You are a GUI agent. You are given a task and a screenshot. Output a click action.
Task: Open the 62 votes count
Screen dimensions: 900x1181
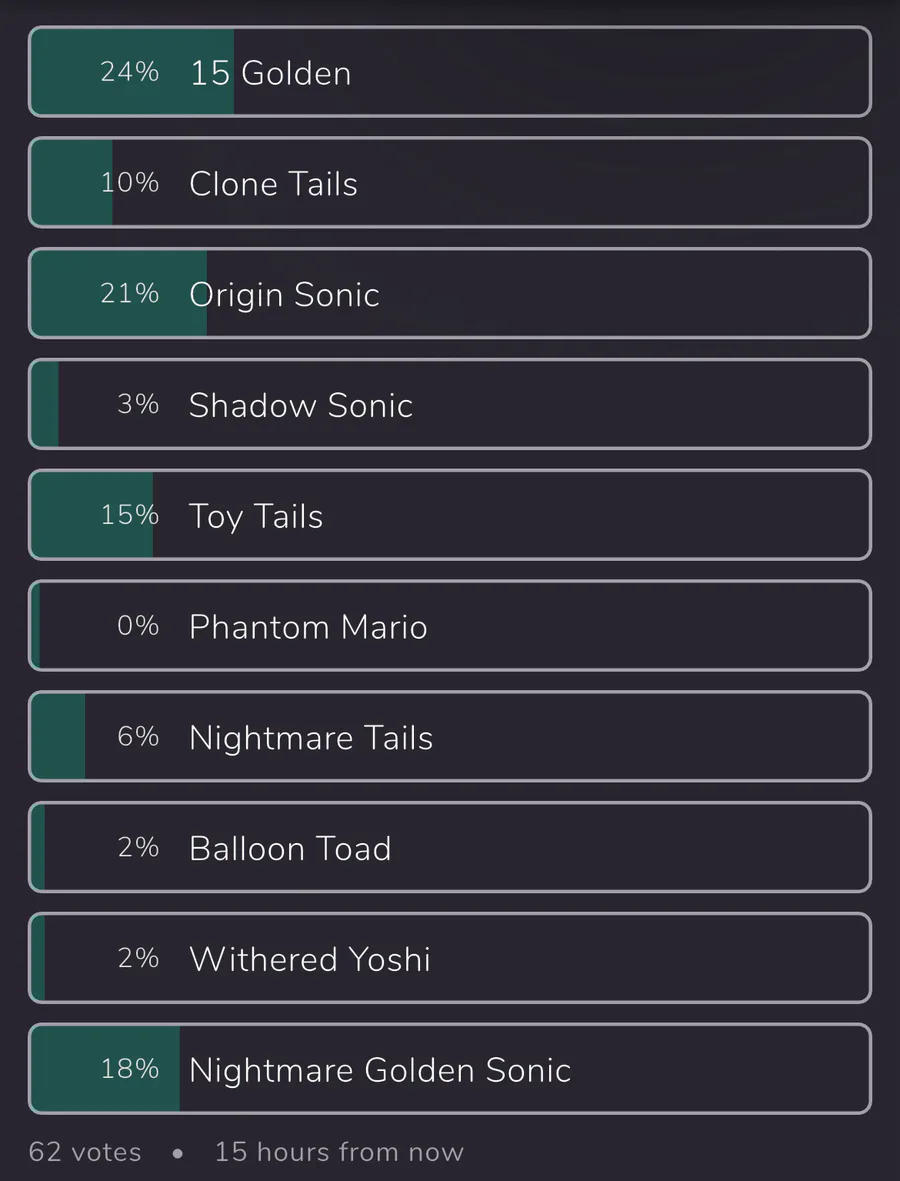[85, 1152]
